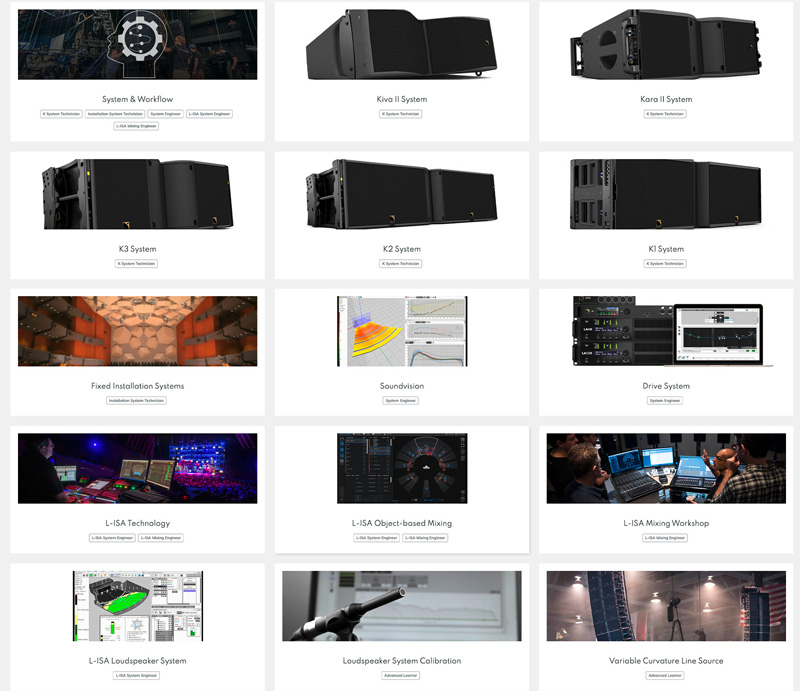
Task: Select the K1 loudspeaker product image
Action: coord(666,194)
